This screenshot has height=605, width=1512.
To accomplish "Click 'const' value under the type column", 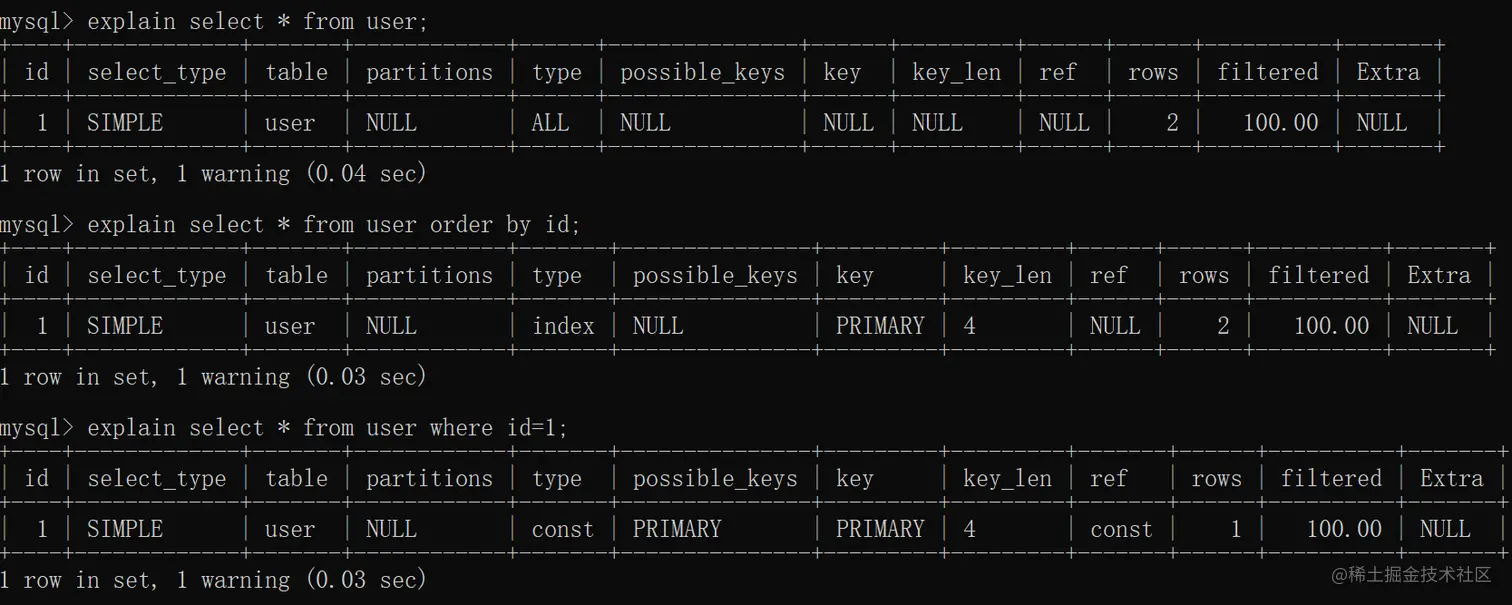I will pyautogui.click(x=562, y=528).
